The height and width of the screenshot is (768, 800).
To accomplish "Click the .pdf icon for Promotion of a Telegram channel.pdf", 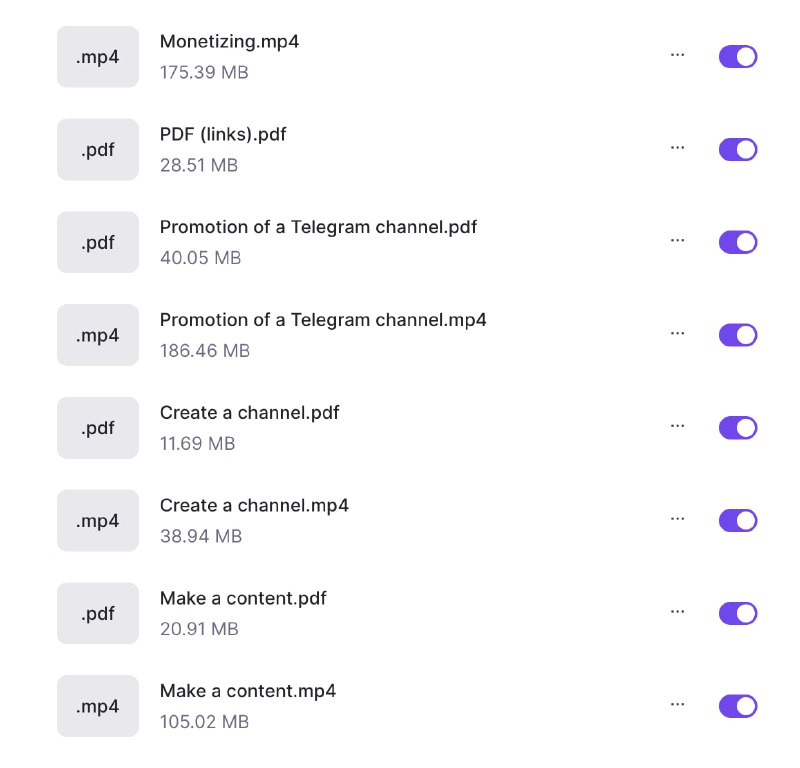I will point(97,242).
